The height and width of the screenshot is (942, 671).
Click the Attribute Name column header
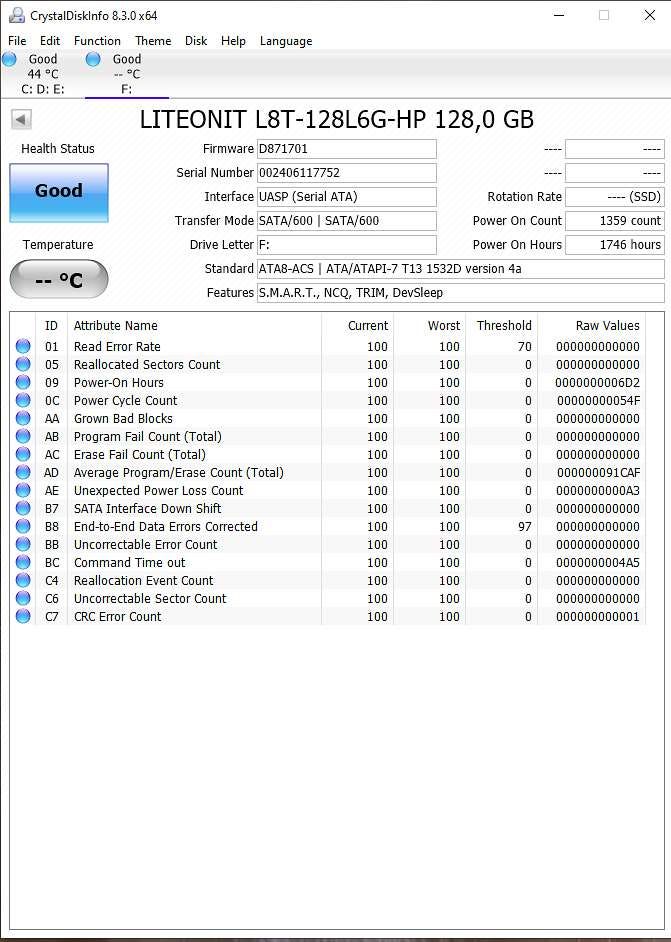click(194, 326)
